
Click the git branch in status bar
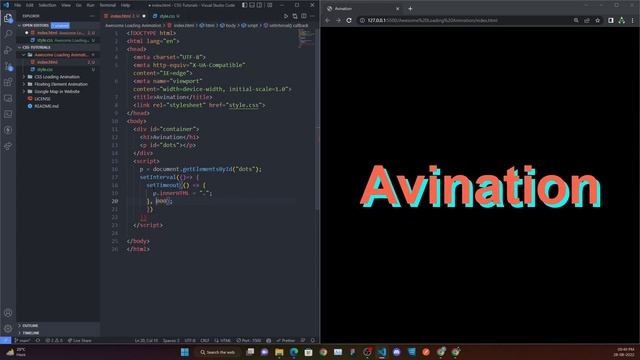22,340
